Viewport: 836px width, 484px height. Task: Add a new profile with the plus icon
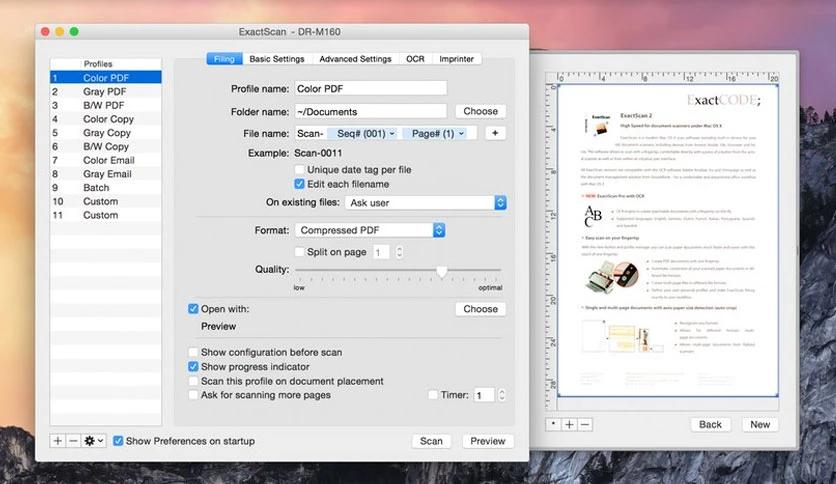pyautogui.click(x=58, y=441)
